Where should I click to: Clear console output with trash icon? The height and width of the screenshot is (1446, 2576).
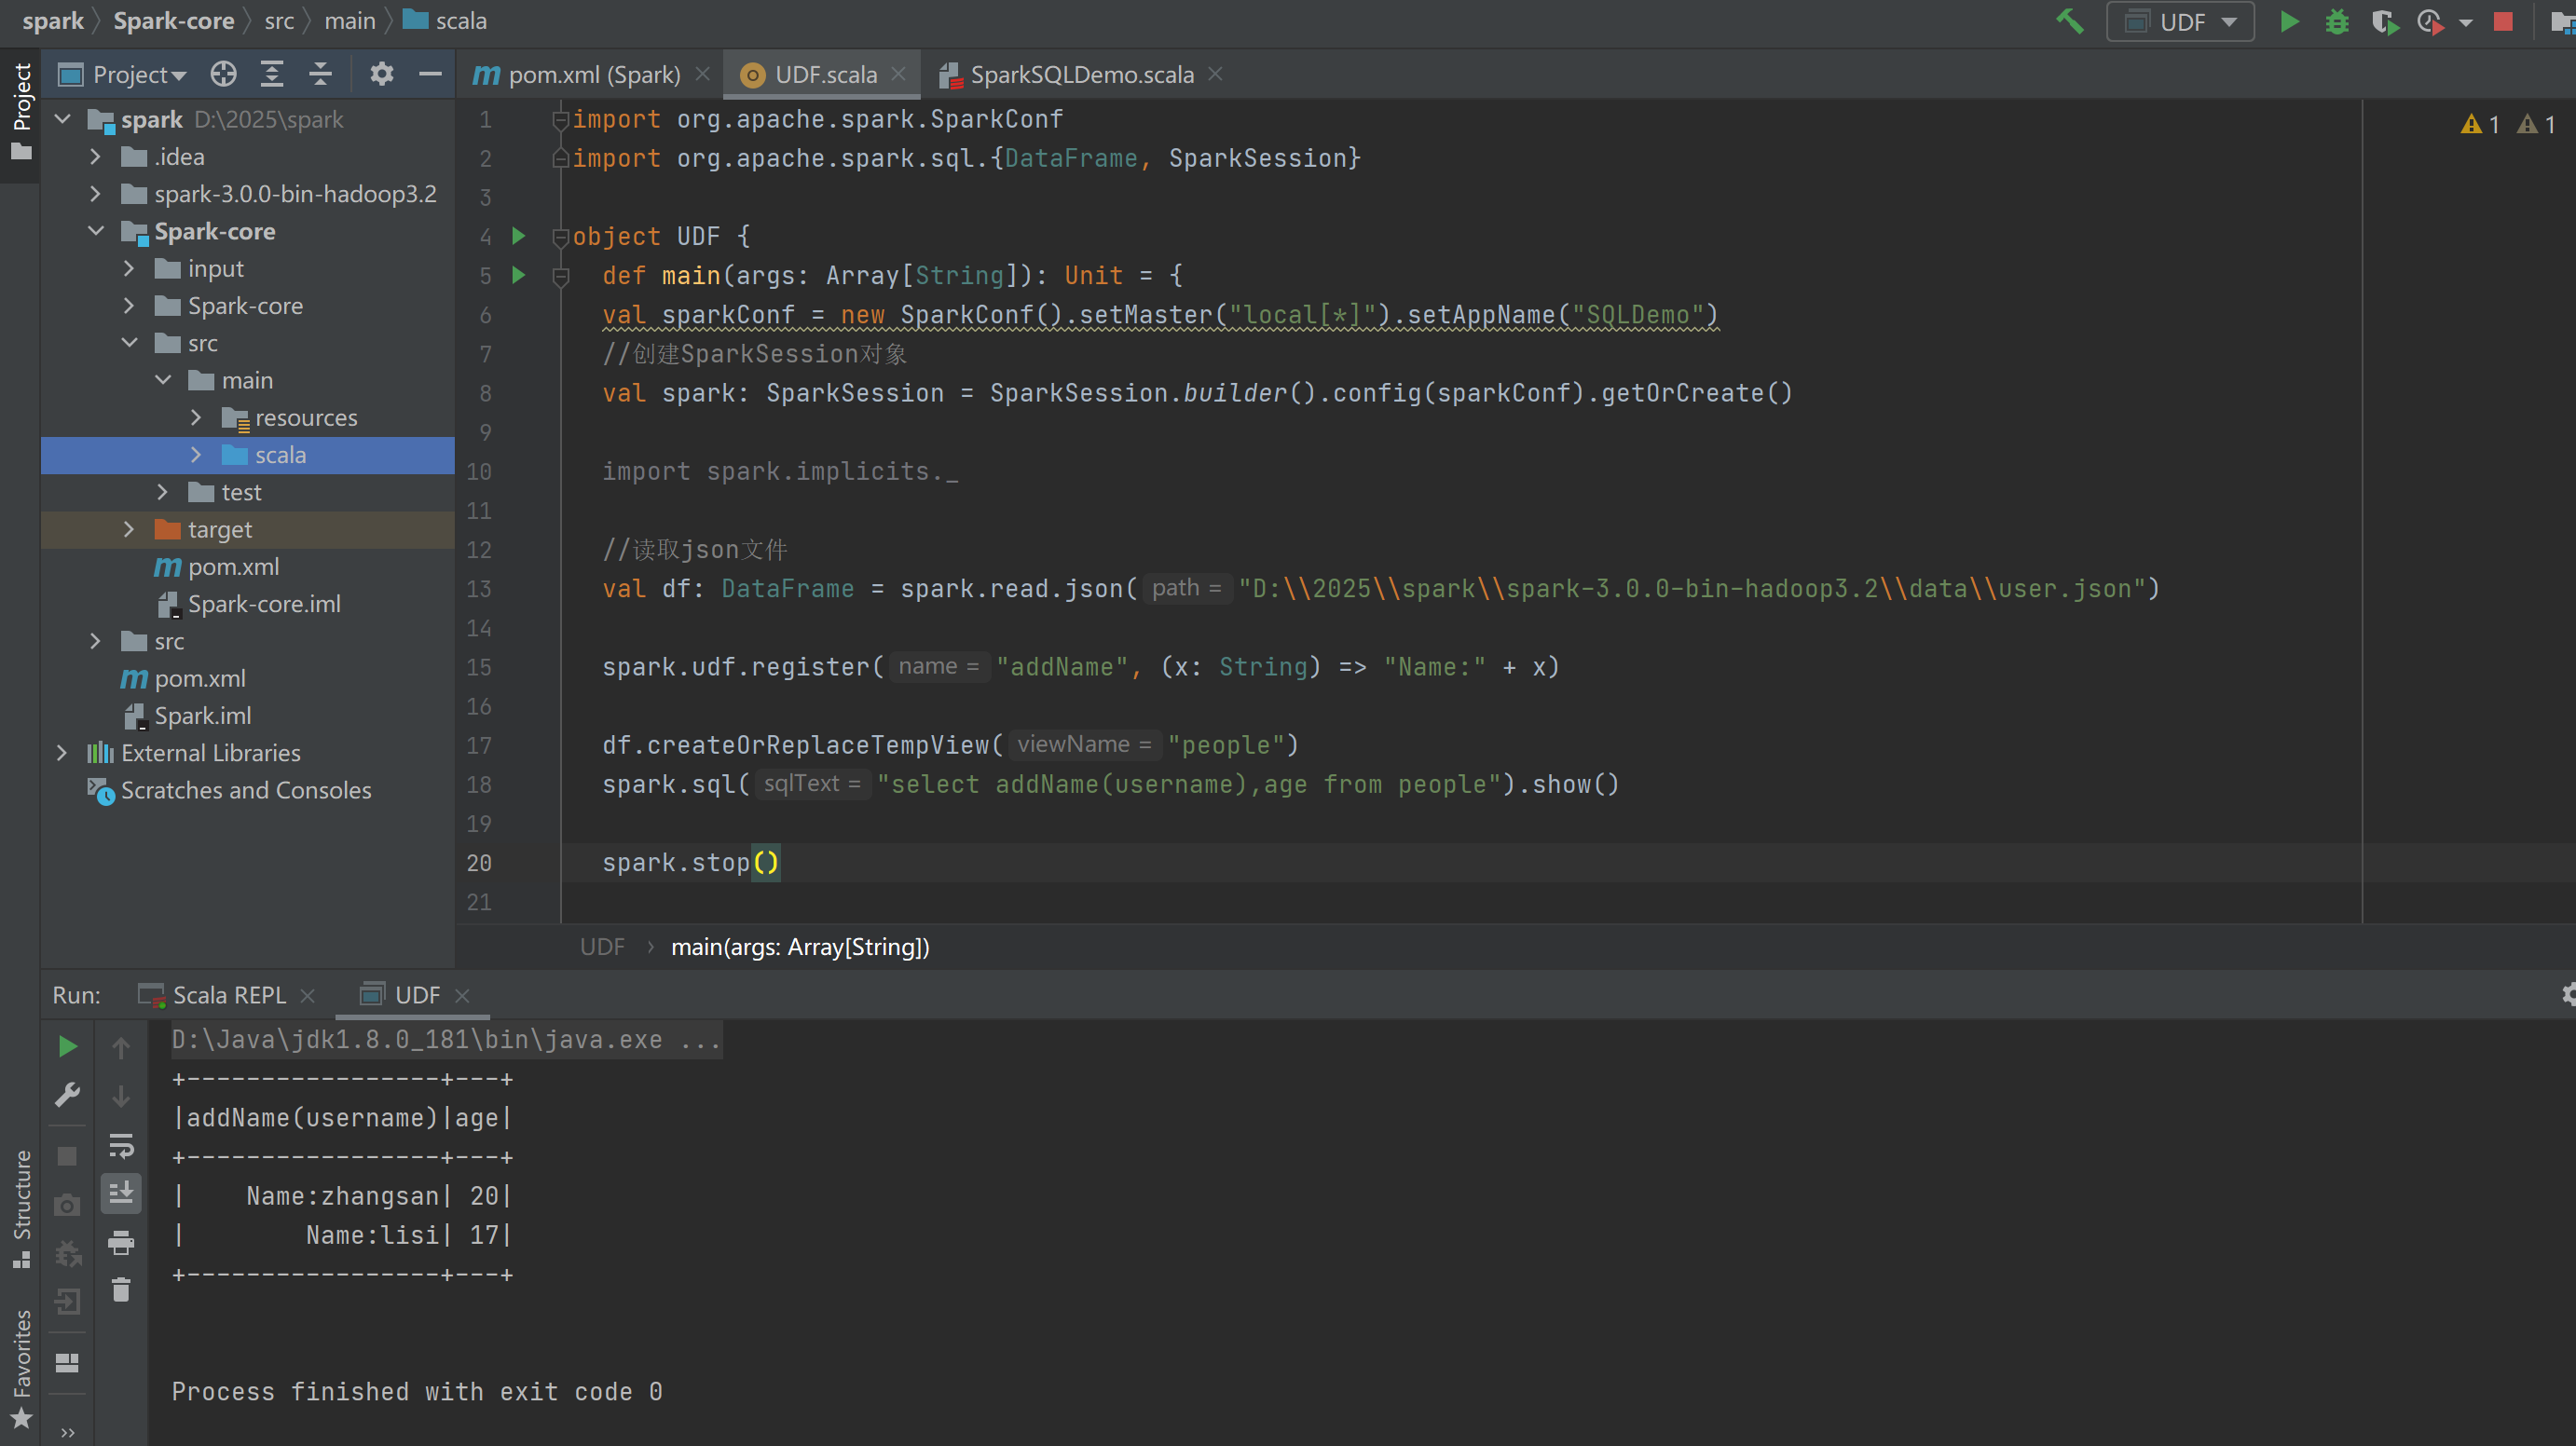click(x=121, y=1290)
